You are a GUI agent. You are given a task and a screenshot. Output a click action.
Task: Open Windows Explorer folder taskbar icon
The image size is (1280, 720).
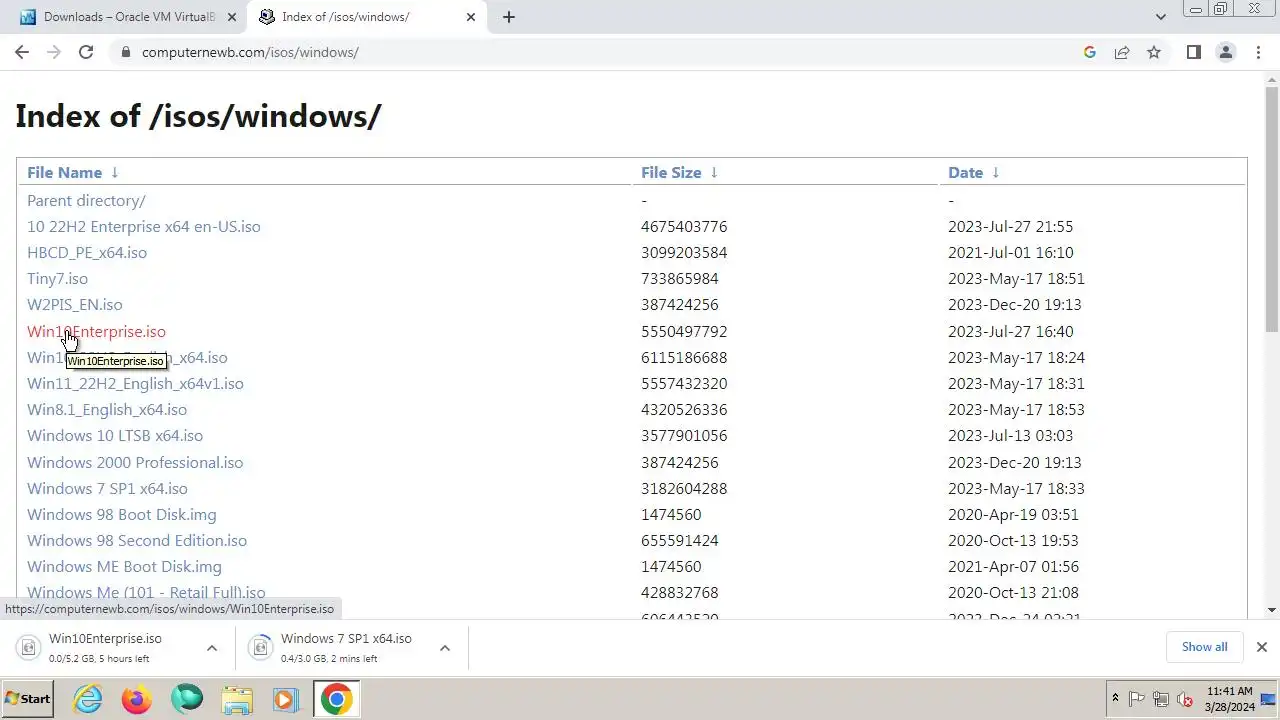coord(237,699)
